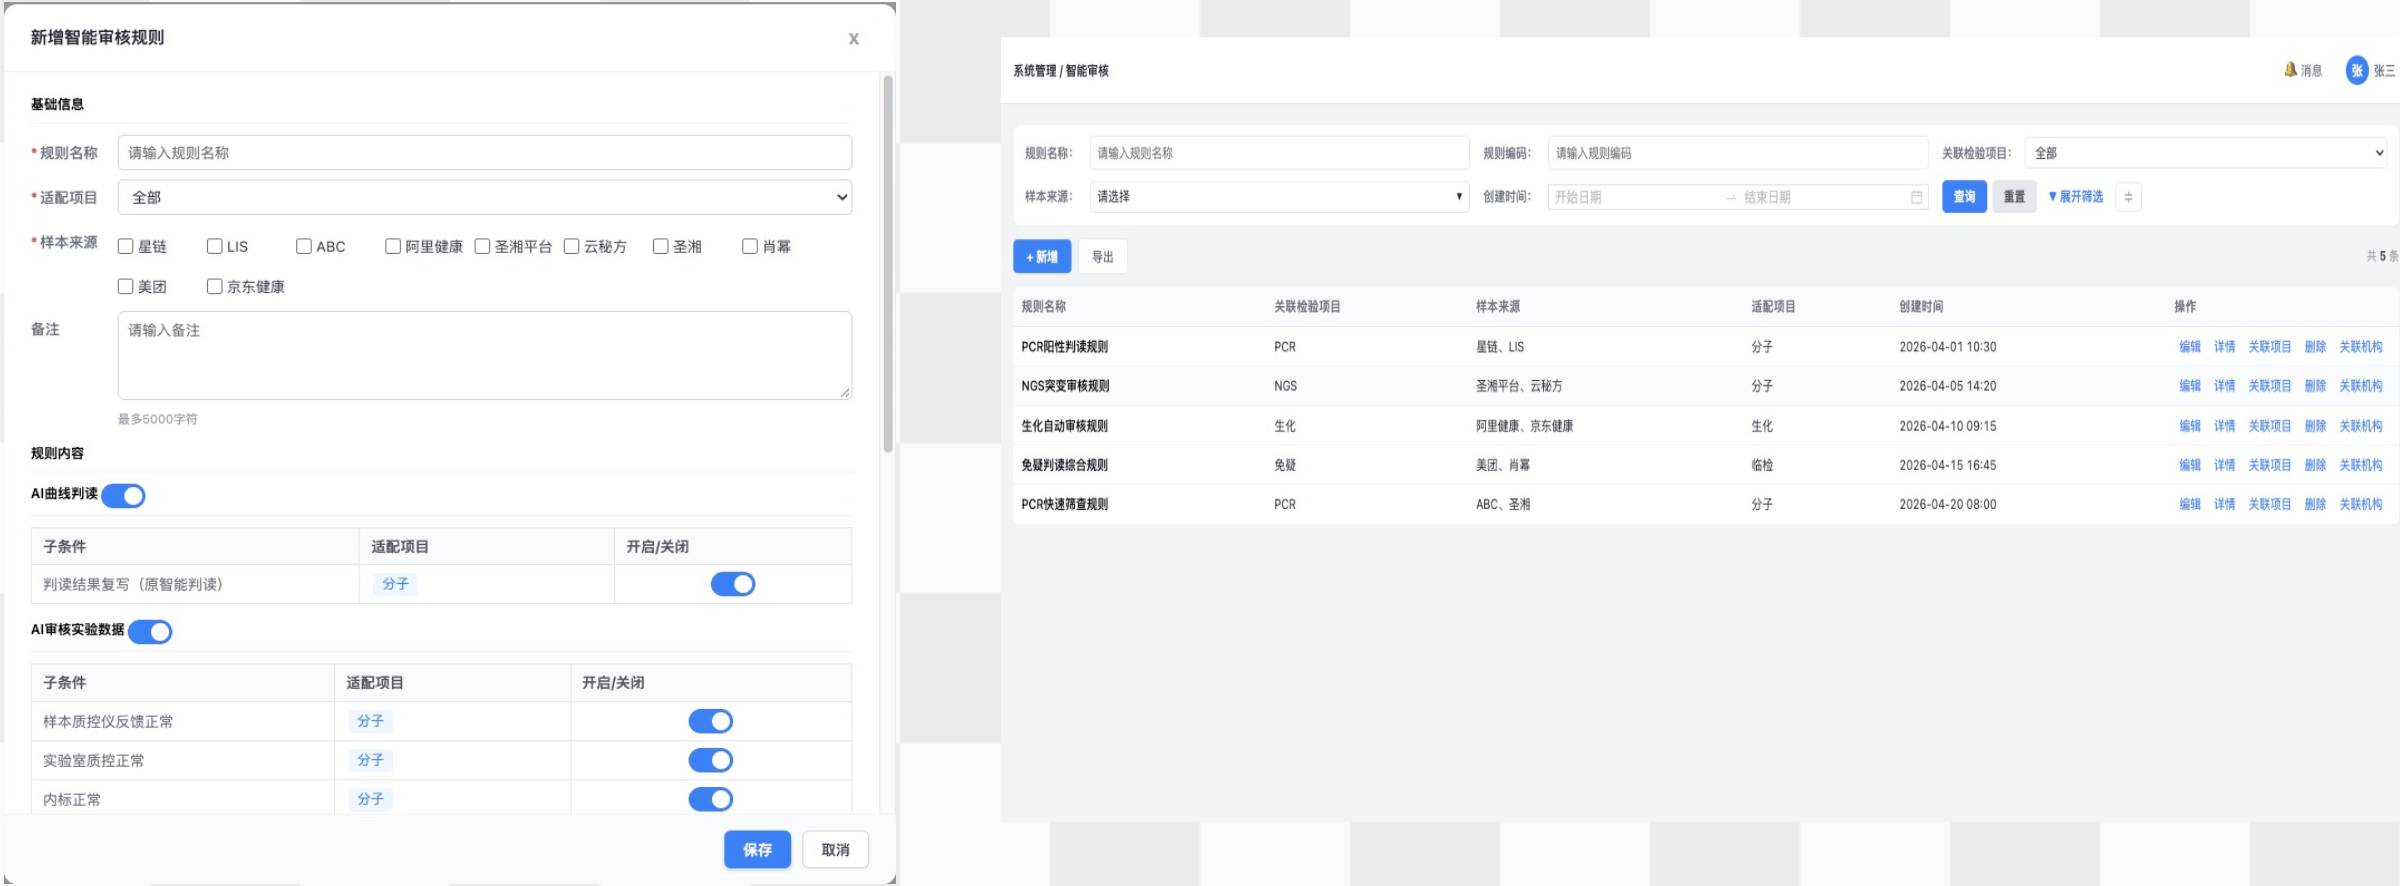Click the 分子 tag in 内标正常 row
2400x886 pixels.
[371, 799]
